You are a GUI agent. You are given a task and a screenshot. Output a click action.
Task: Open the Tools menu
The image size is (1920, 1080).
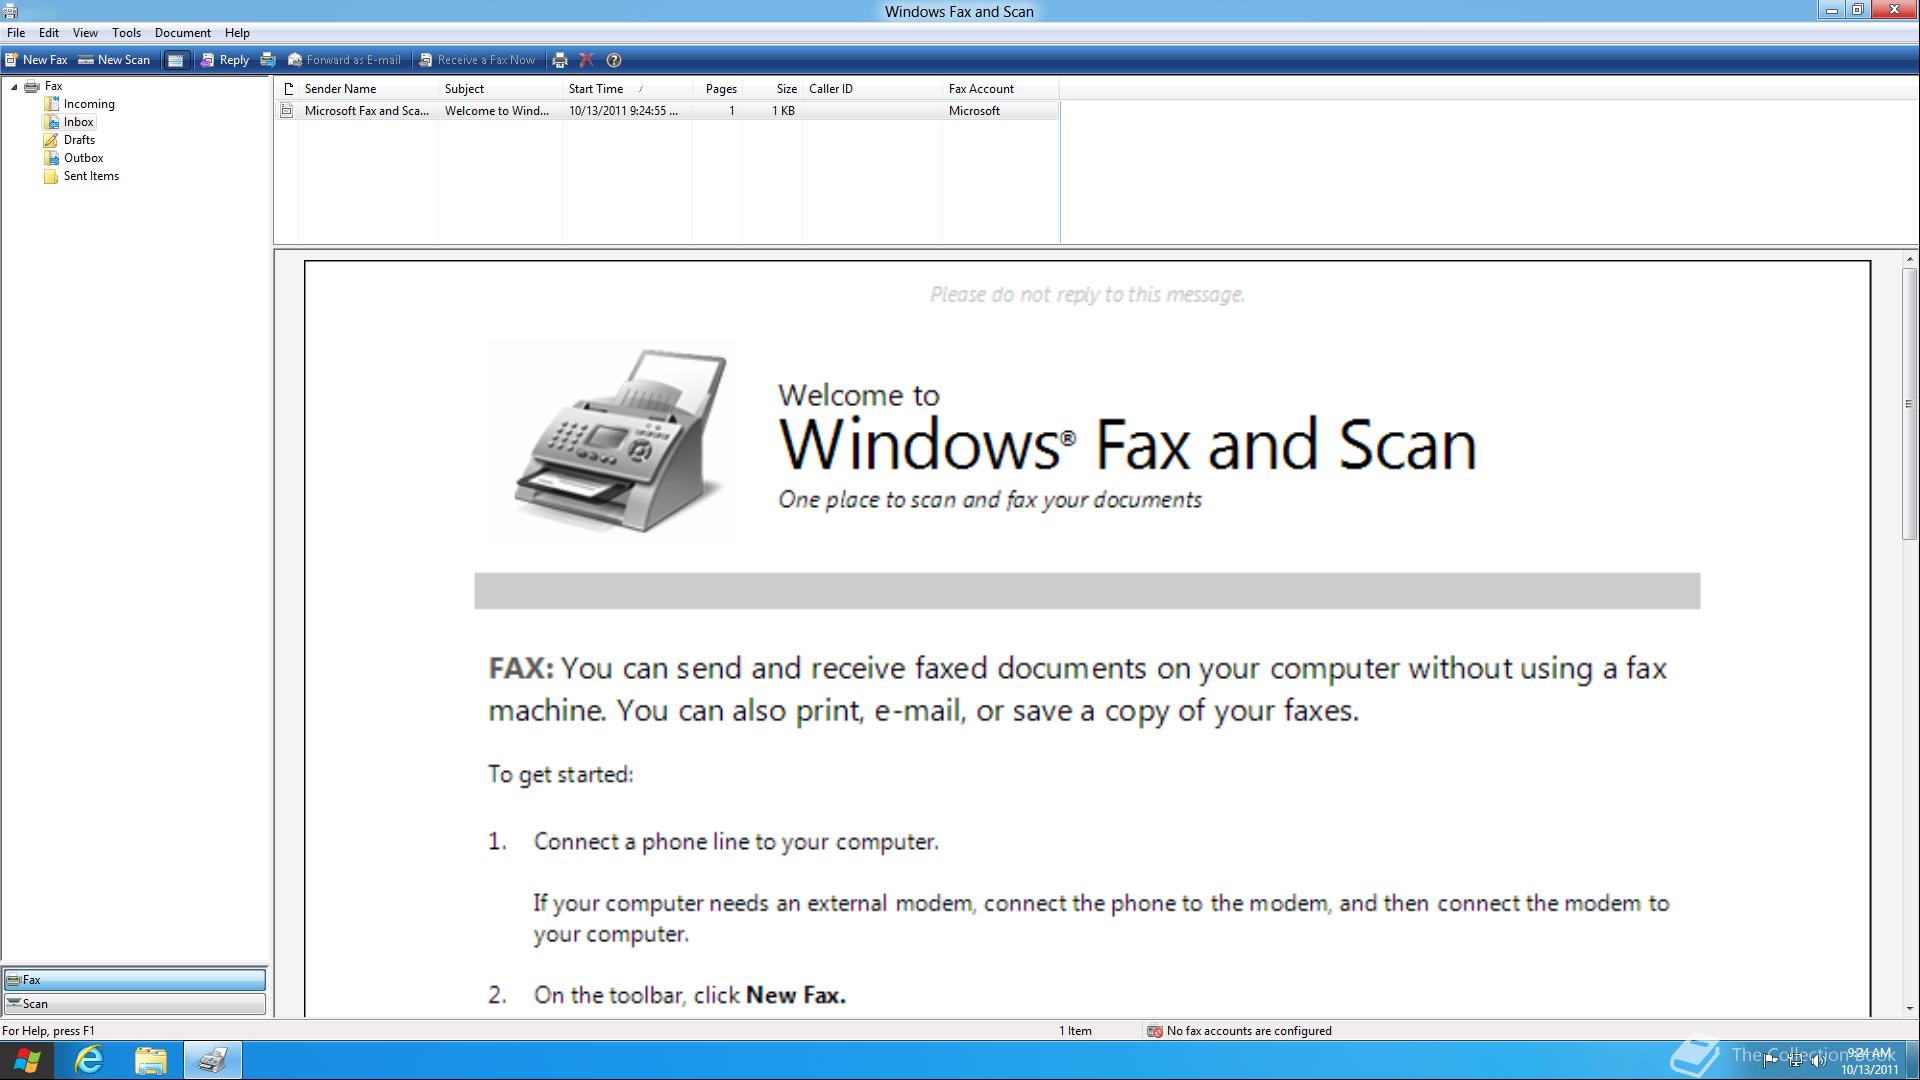[126, 33]
